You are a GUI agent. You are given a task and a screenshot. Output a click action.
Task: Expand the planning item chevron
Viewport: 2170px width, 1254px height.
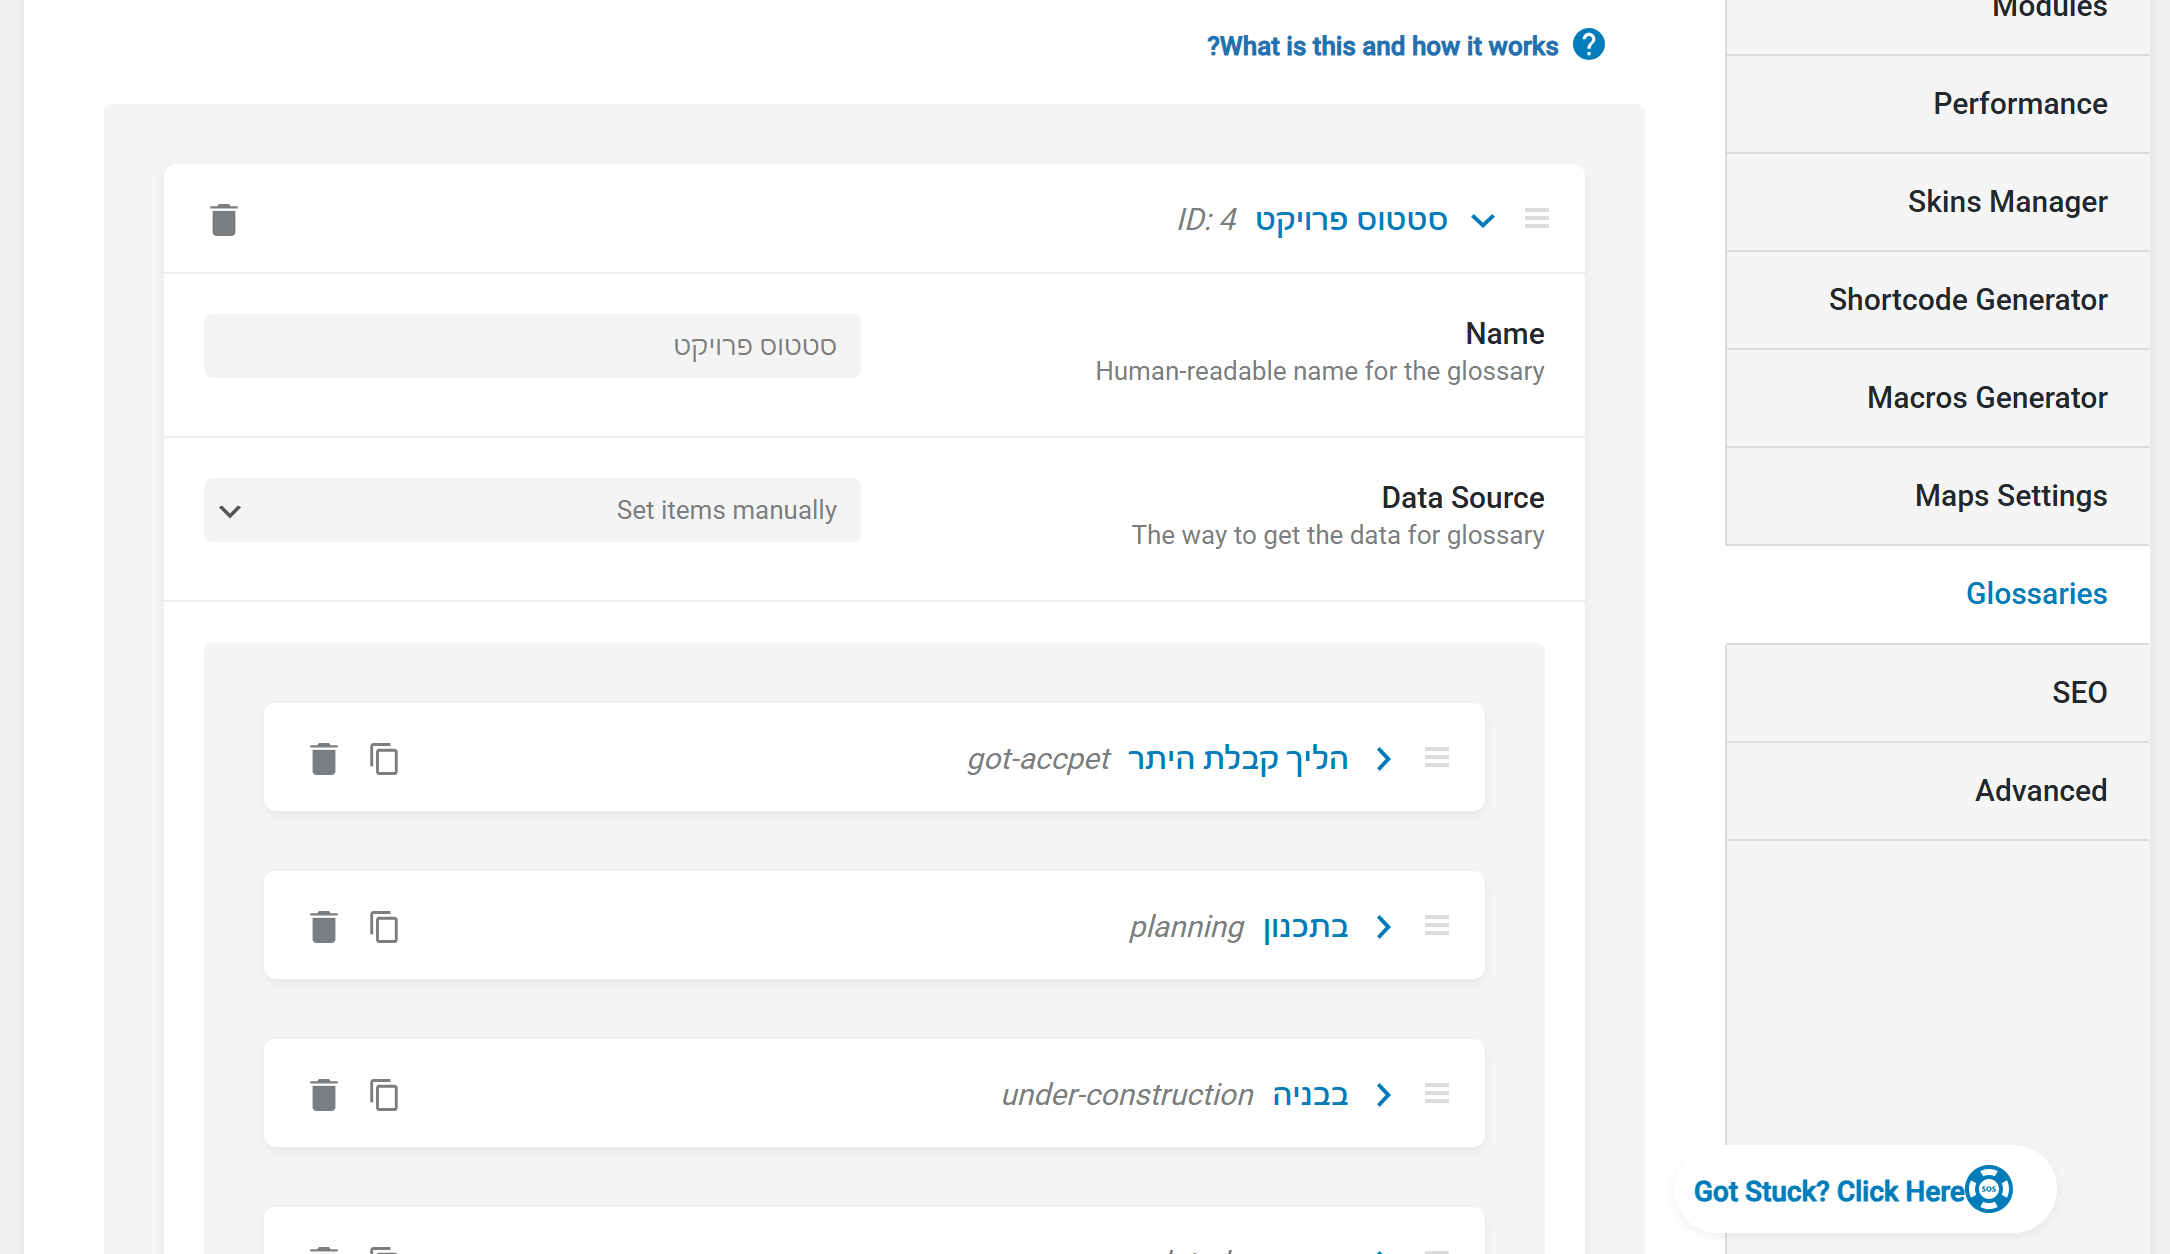[1384, 927]
